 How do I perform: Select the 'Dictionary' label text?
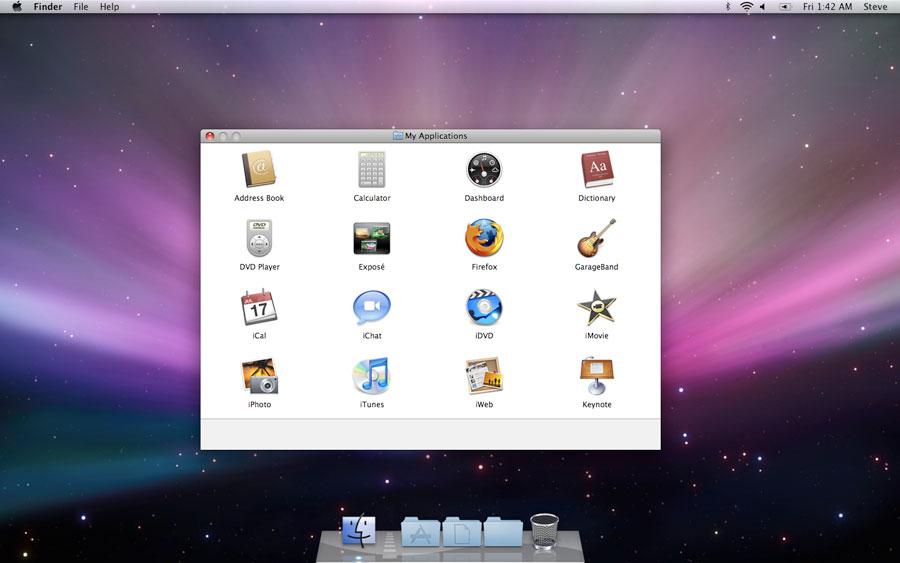click(597, 198)
